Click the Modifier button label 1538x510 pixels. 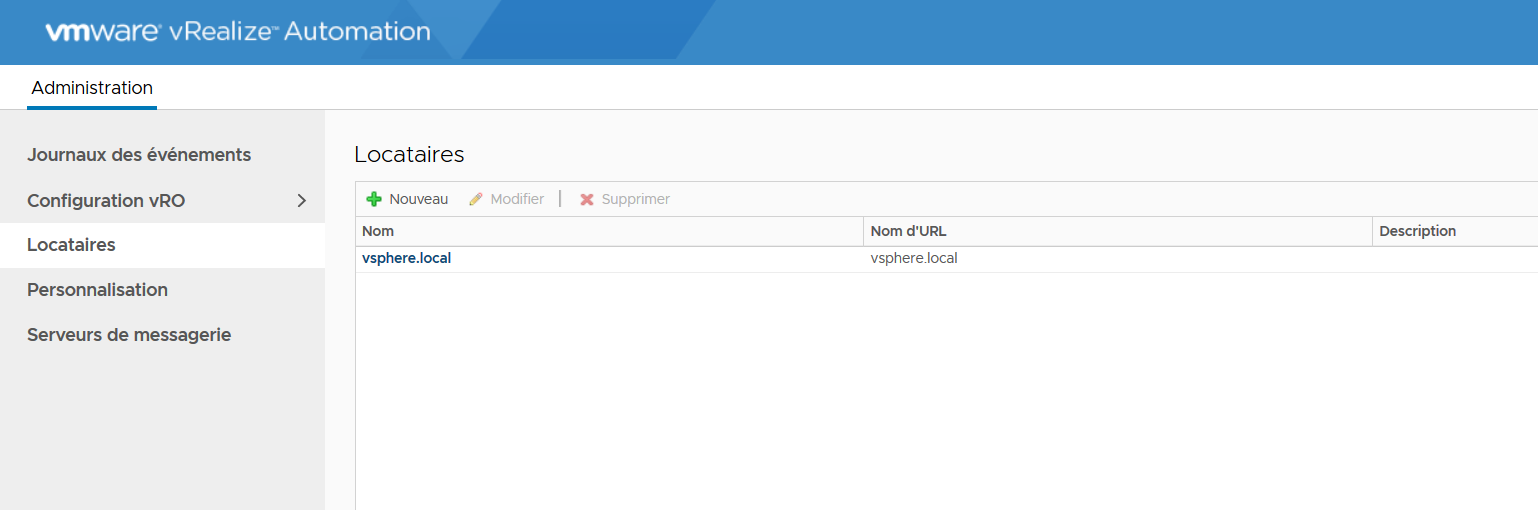click(x=517, y=199)
